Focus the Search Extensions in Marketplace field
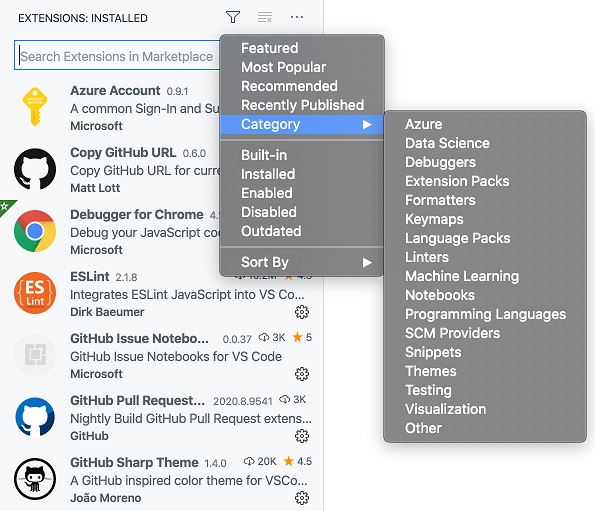 tap(117, 55)
